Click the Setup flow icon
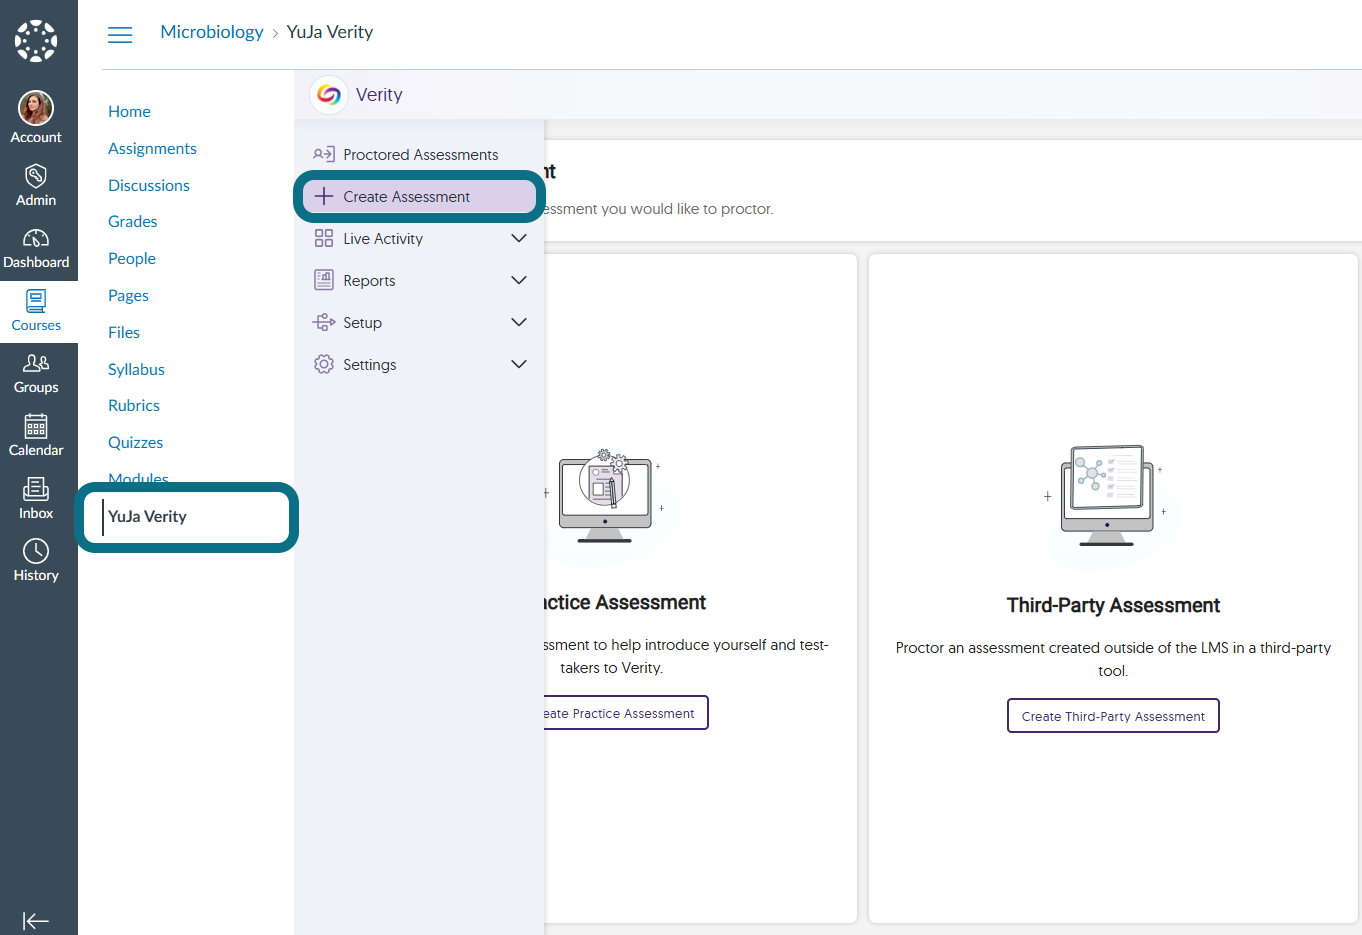The height and width of the screenshot is (935, 1362). pyautogui.click(x=324, y=322)
